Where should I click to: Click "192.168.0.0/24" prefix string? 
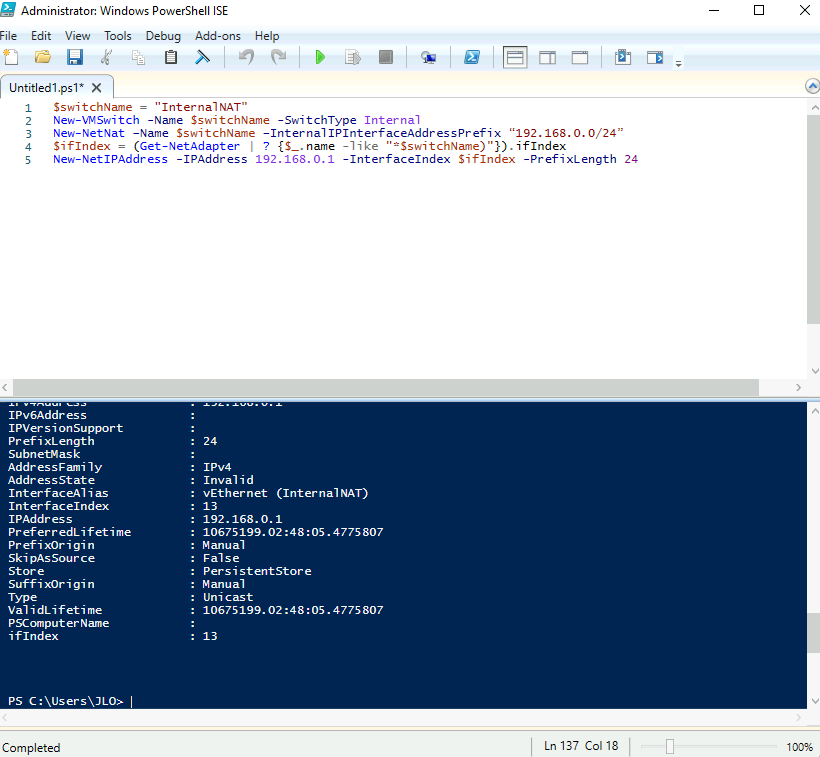click(566, 133)
